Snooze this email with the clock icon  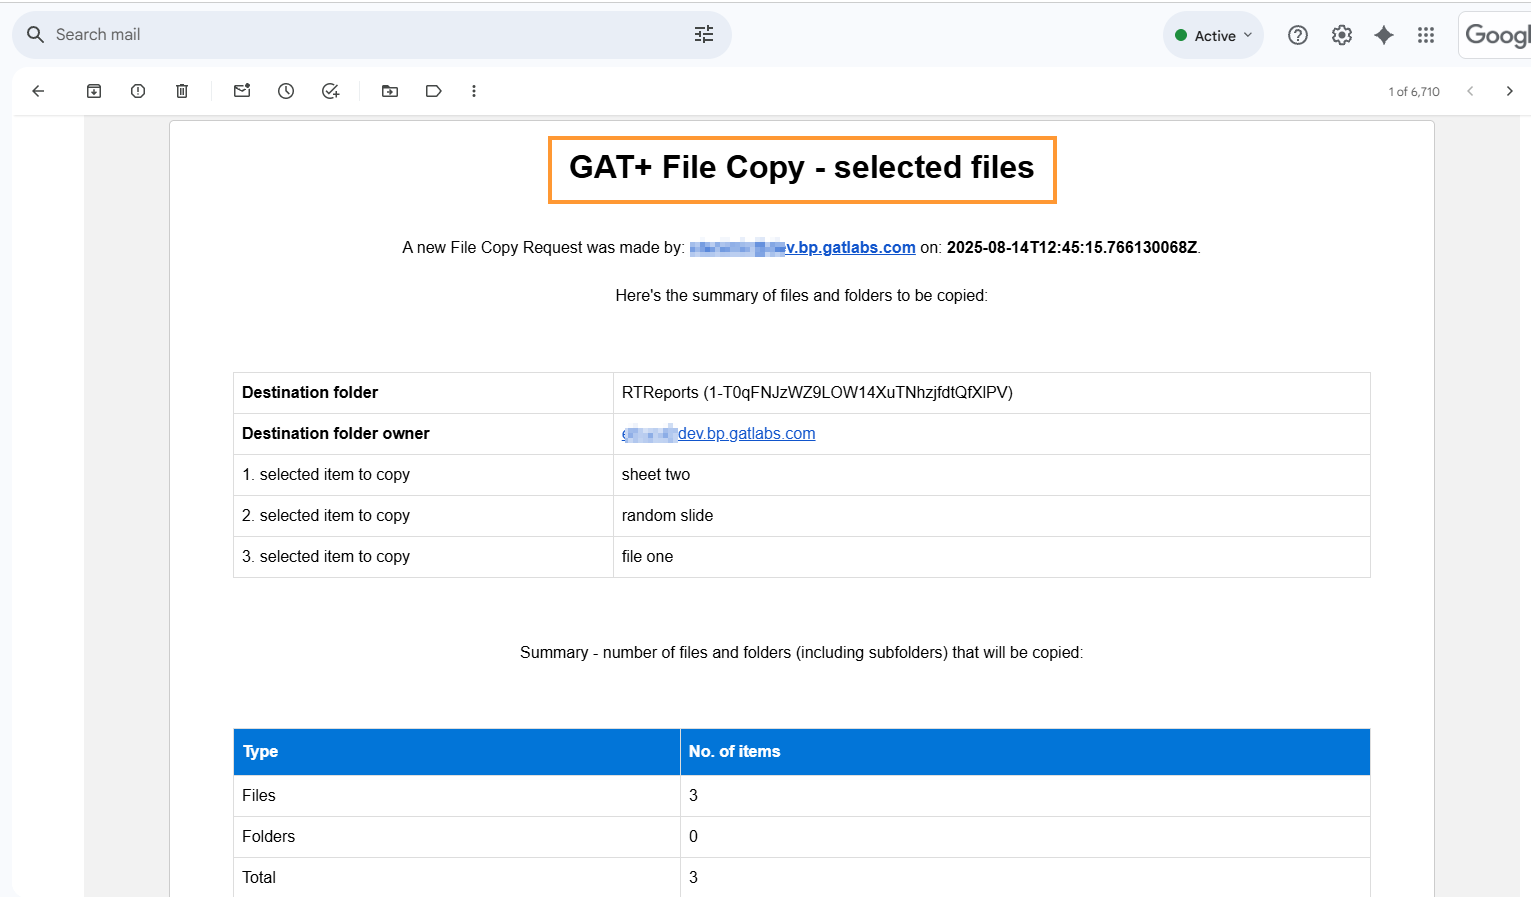(286, 91)
